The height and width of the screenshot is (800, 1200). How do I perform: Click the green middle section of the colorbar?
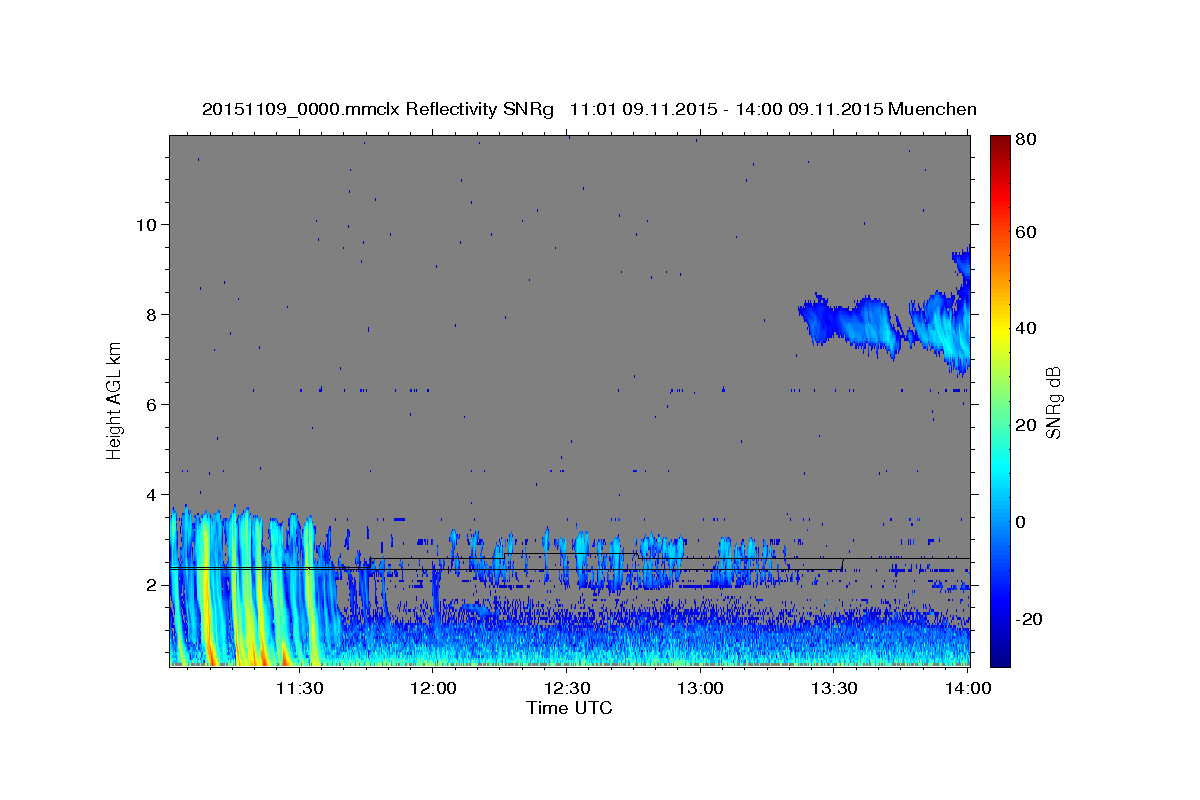(1000, 400)
